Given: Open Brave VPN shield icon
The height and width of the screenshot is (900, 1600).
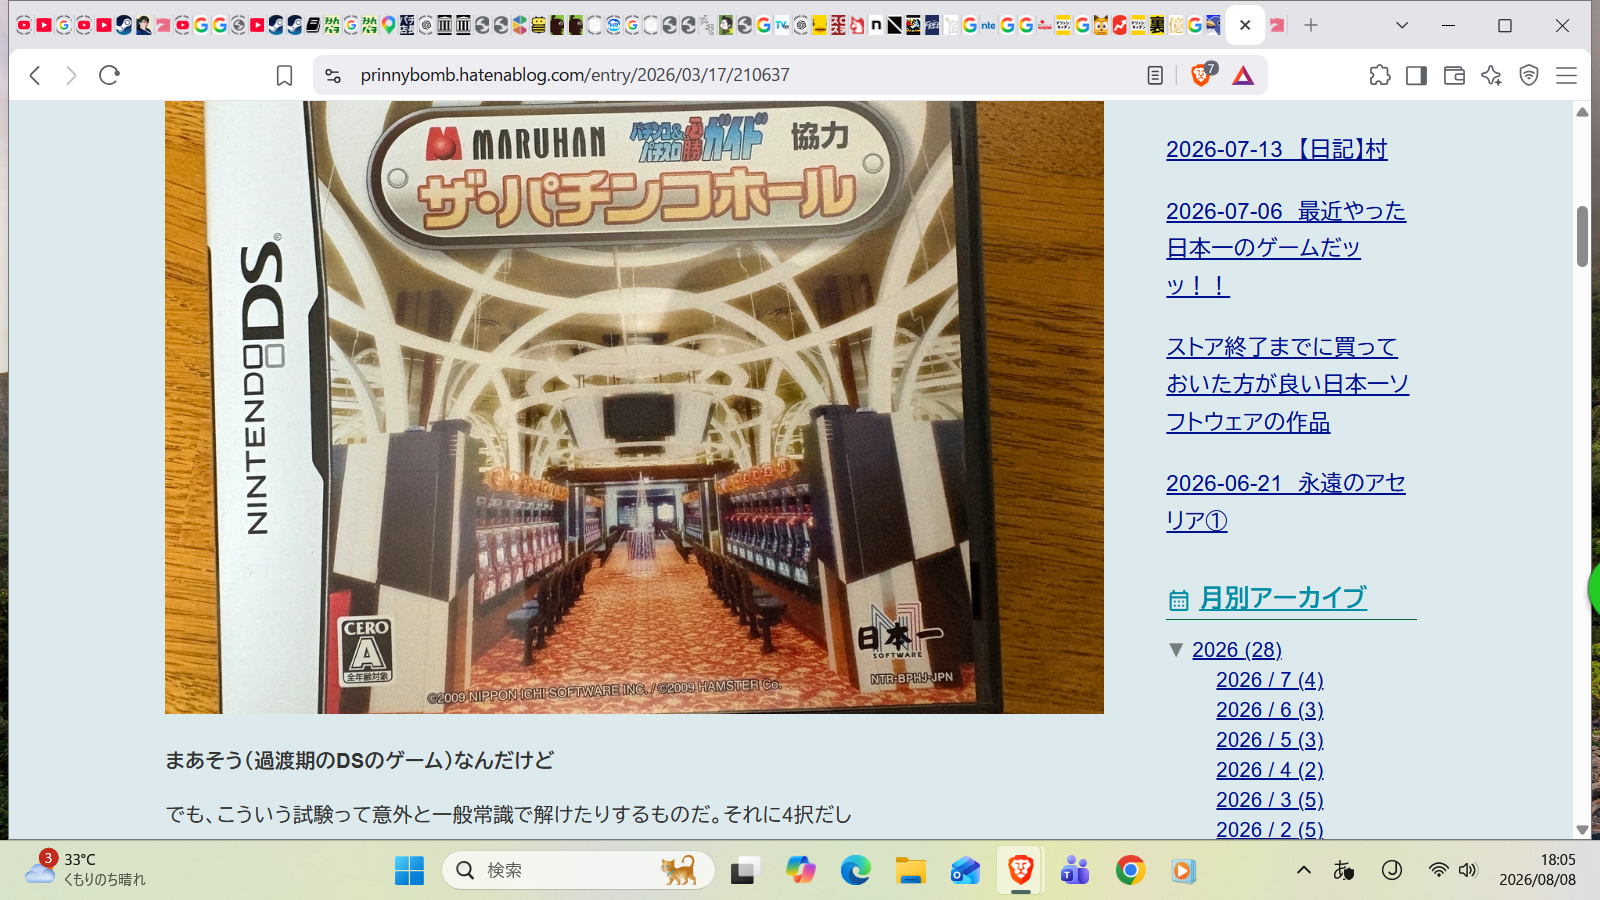Looking at the screenshot, I should click(1529, 75).
